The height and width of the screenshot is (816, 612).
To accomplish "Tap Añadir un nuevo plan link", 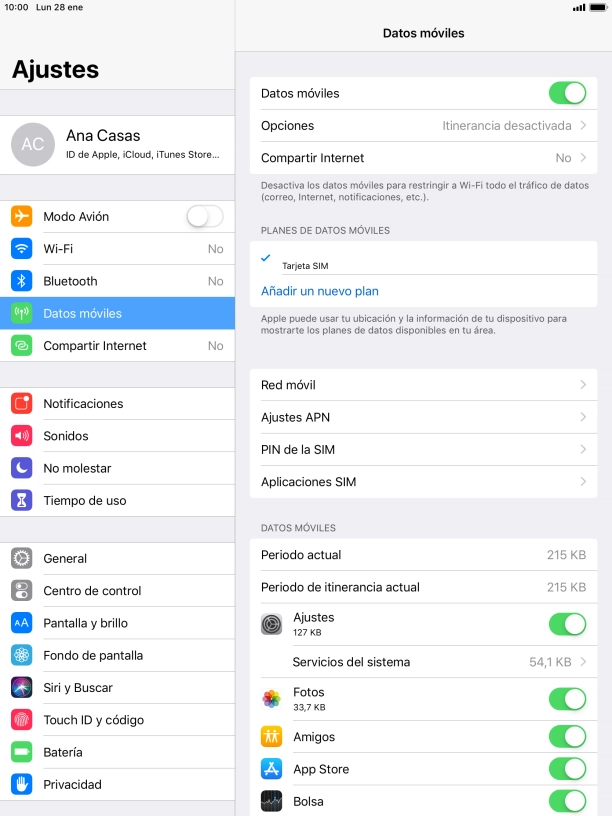I will tap(320, 291).
